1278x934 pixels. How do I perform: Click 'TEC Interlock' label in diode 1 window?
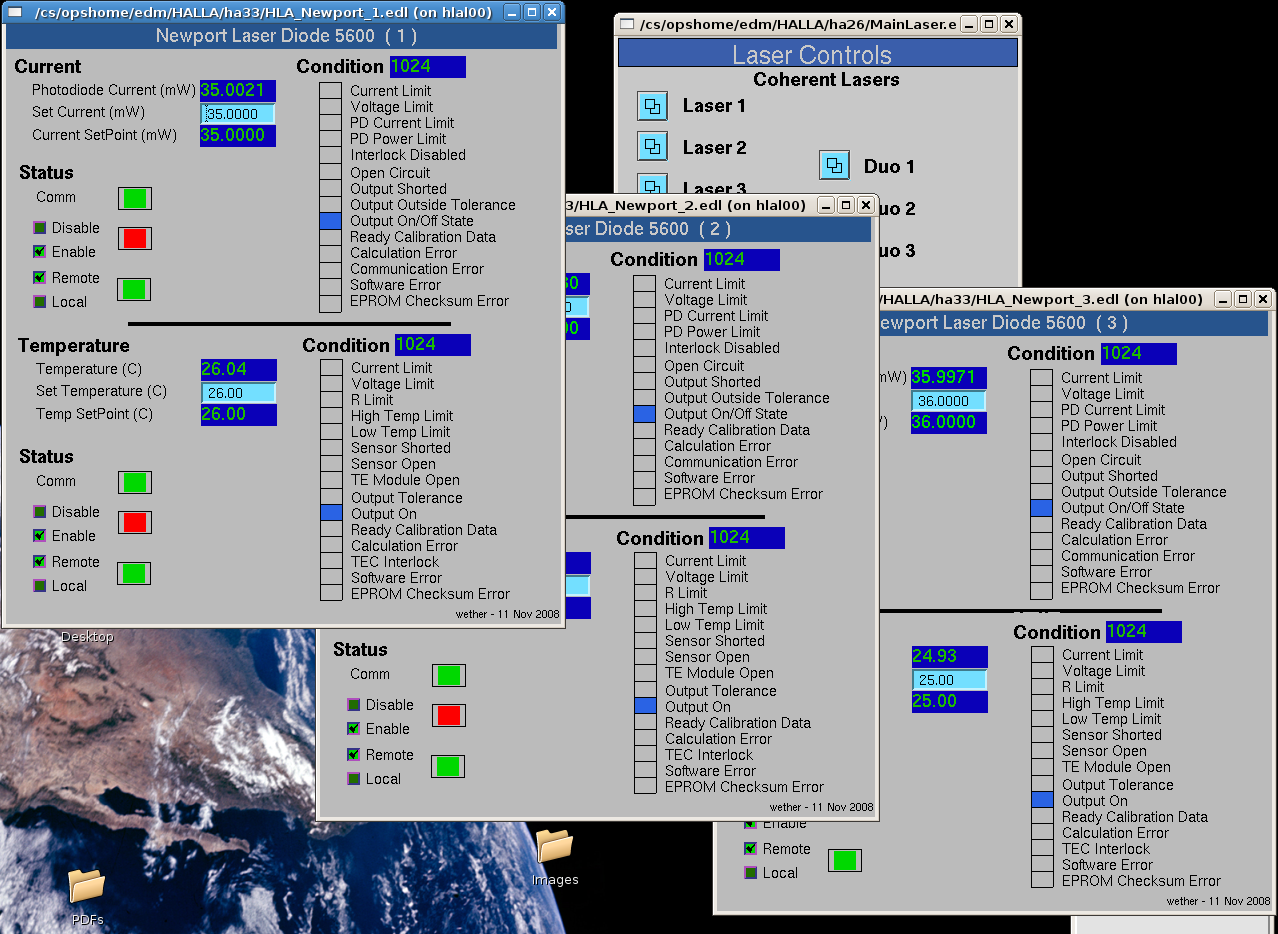[395, 562]
